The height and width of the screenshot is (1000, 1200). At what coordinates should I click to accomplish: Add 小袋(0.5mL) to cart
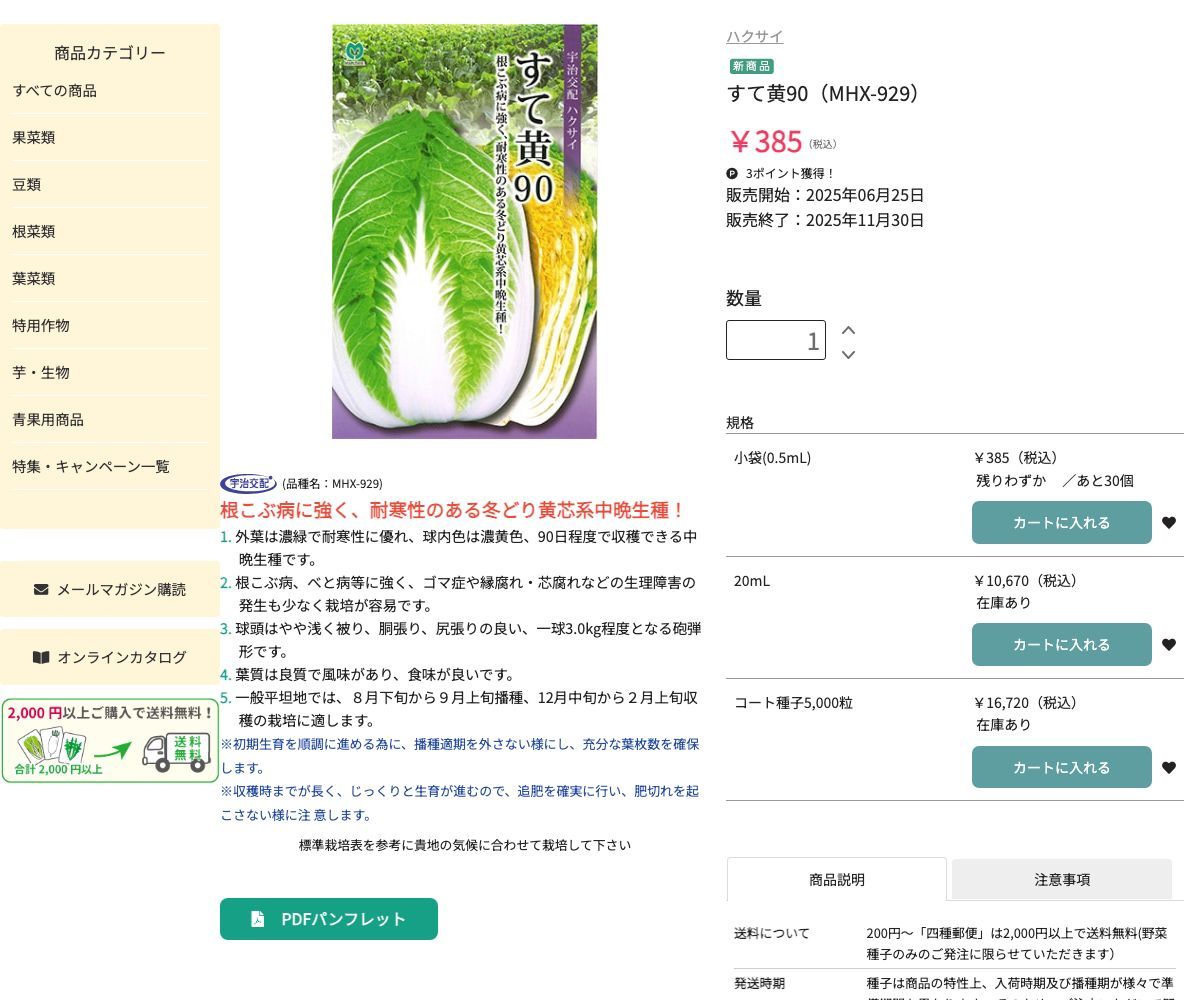[x=1061, y=523]
